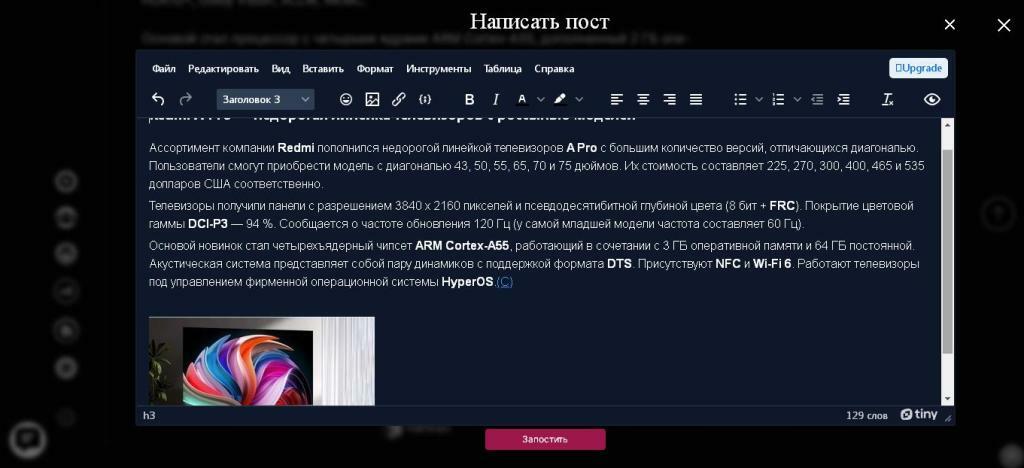Submit the post with Запостить
The width and height of the screenshot is (1024, 468).
[545, 439]
